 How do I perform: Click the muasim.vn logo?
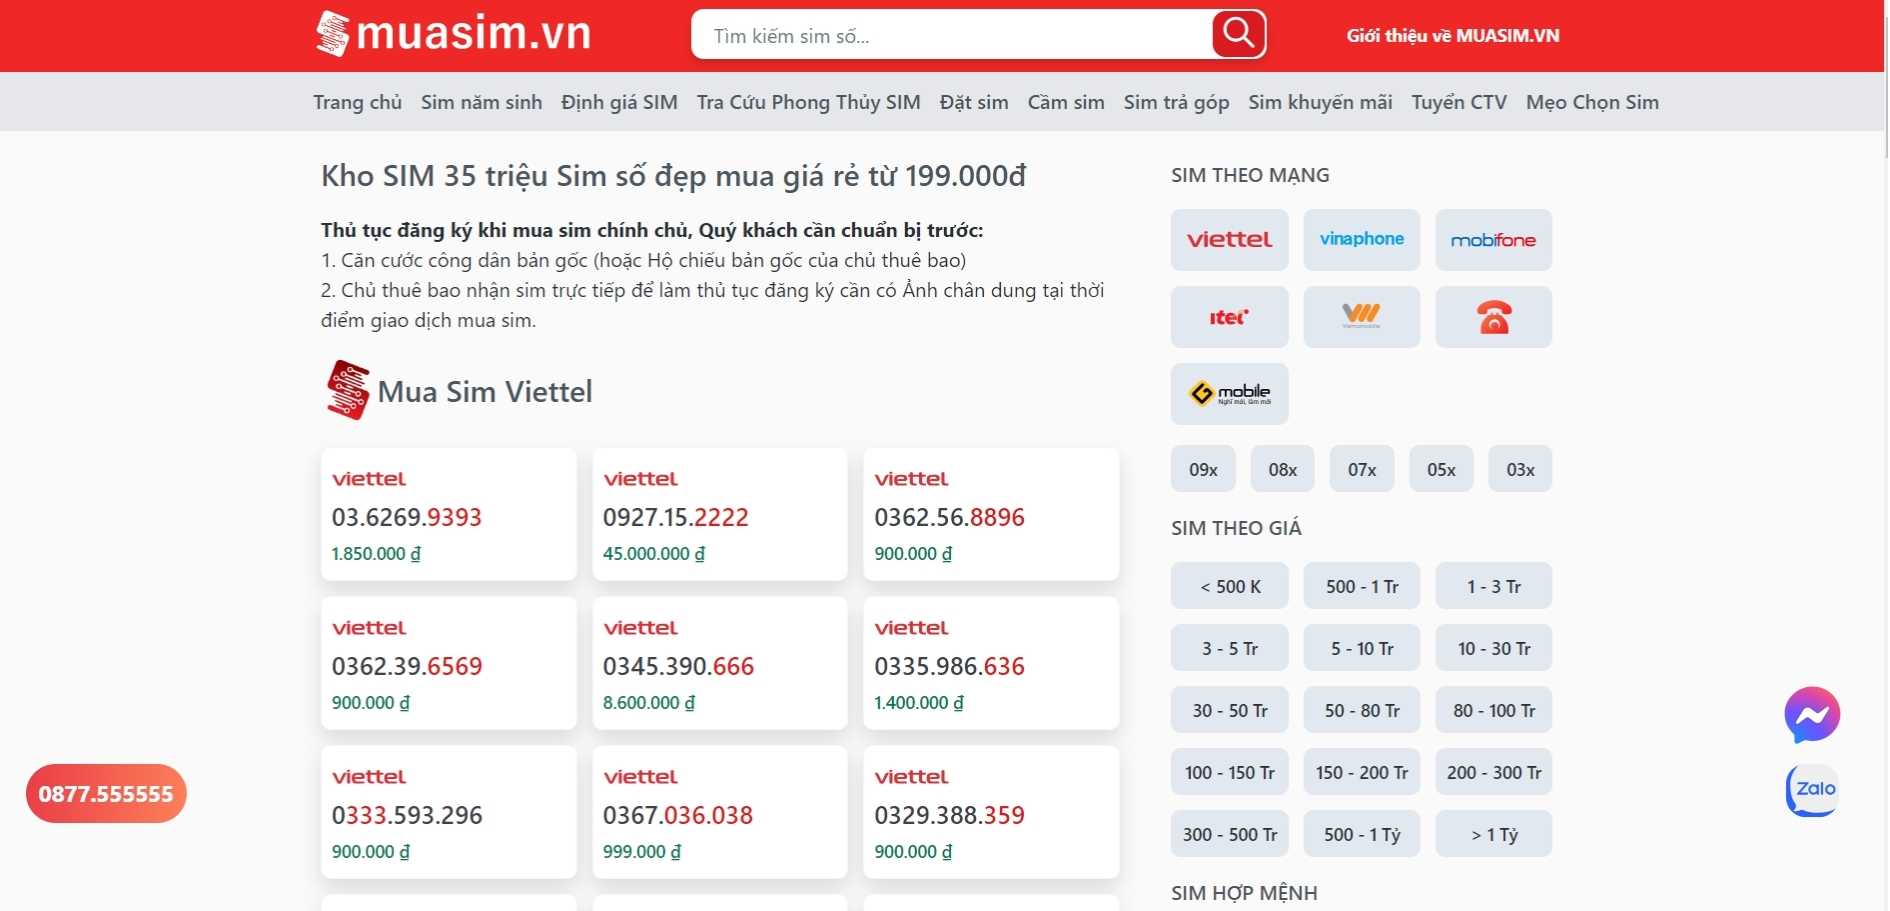453,34
